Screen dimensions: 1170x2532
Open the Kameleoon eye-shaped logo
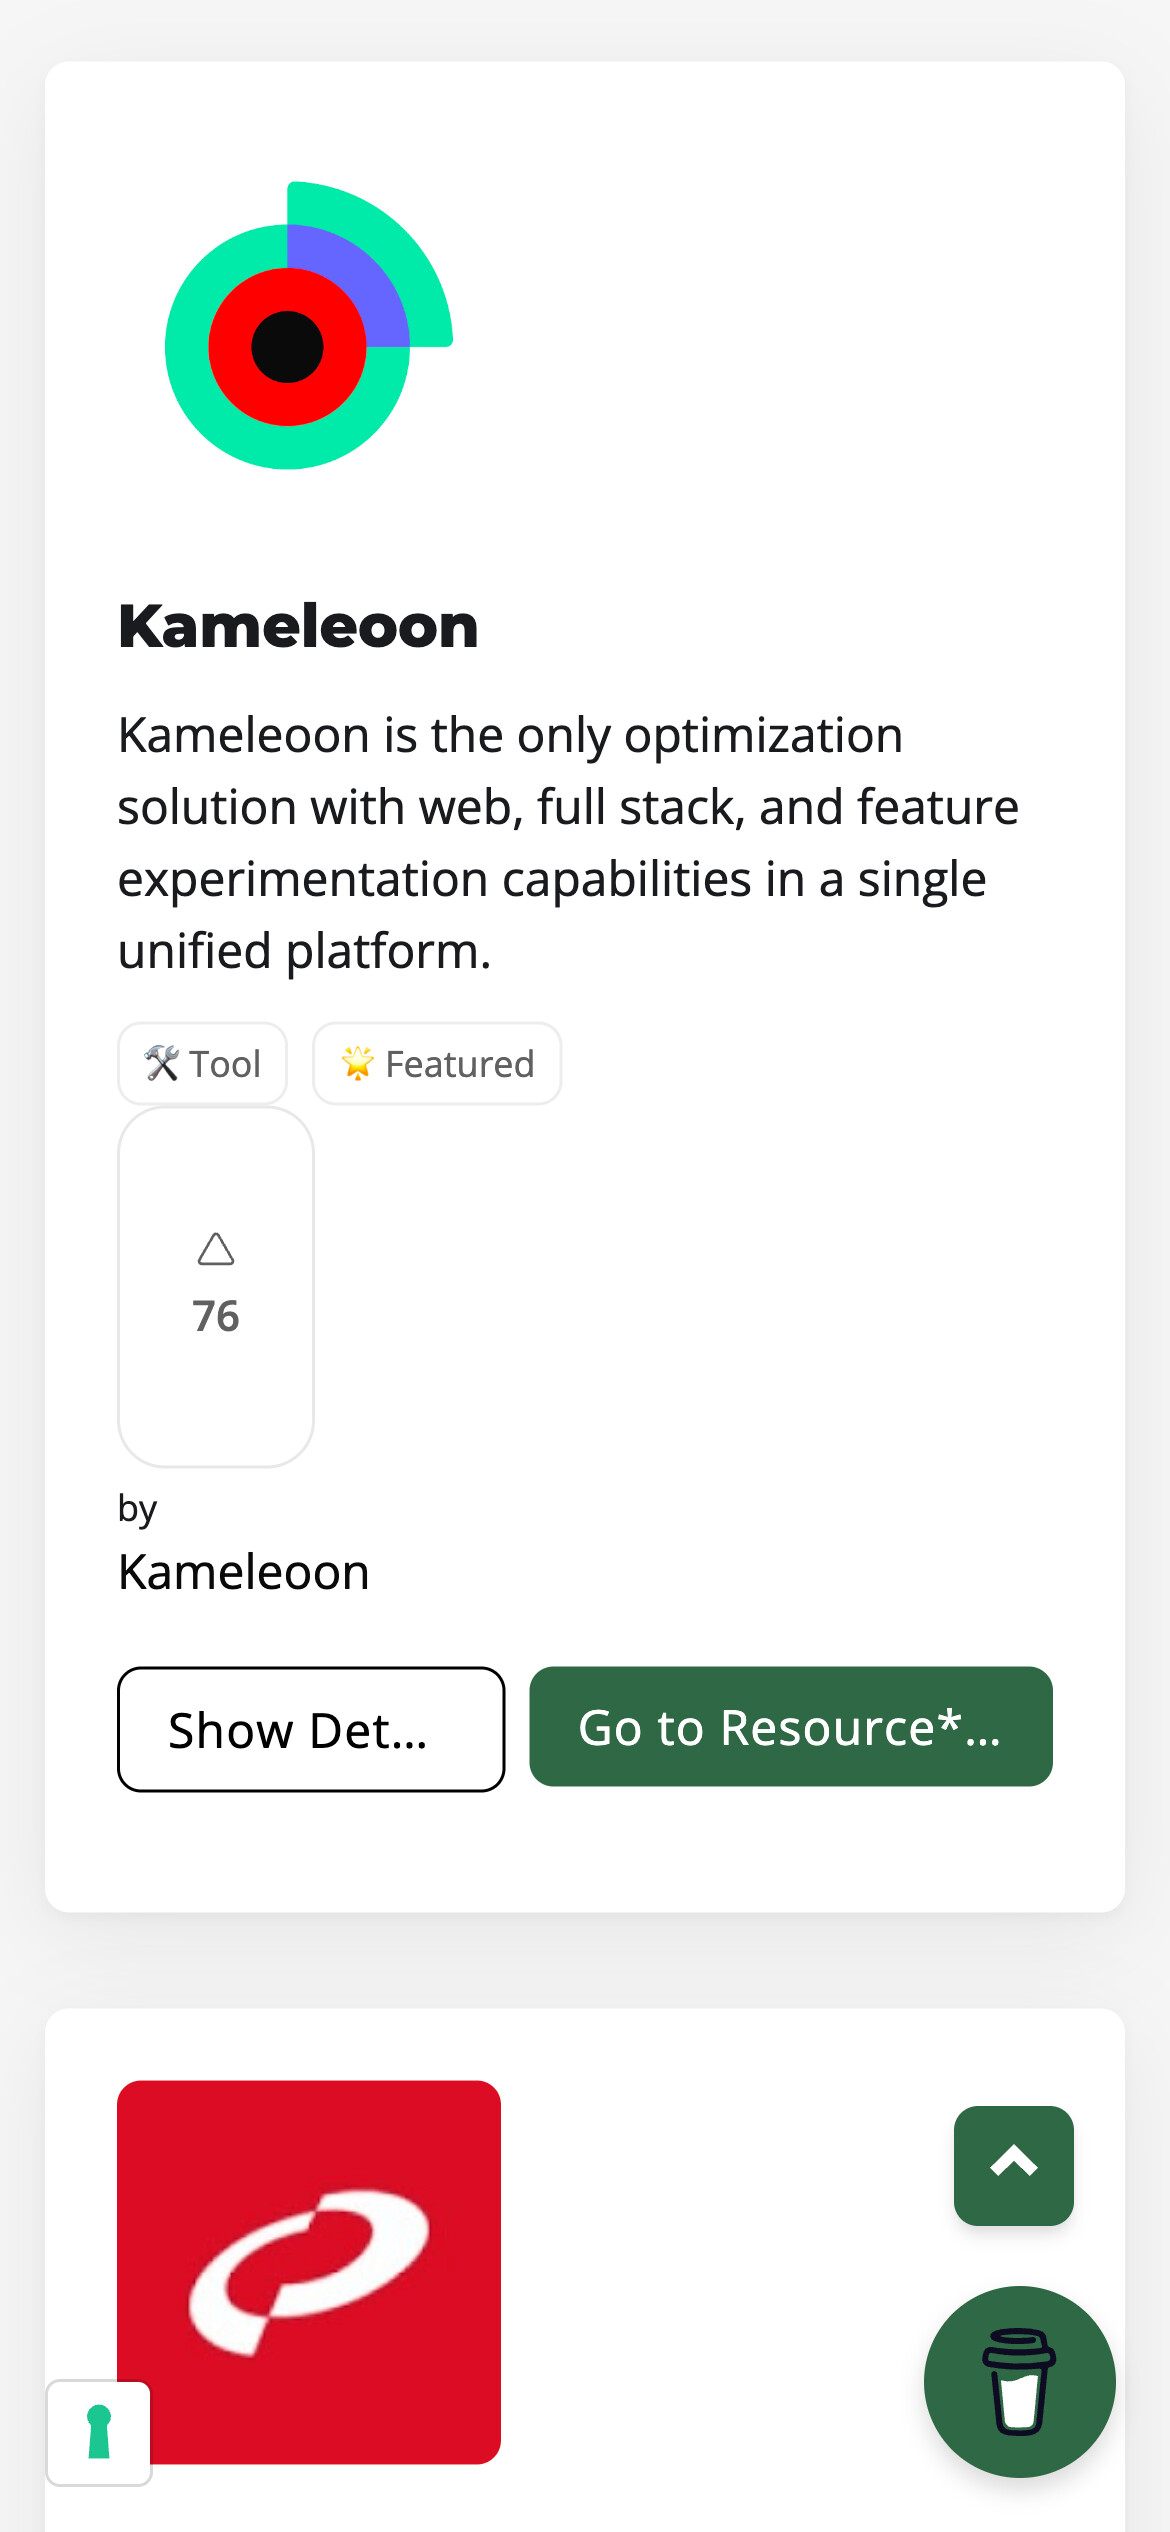(x=309, y=325)
